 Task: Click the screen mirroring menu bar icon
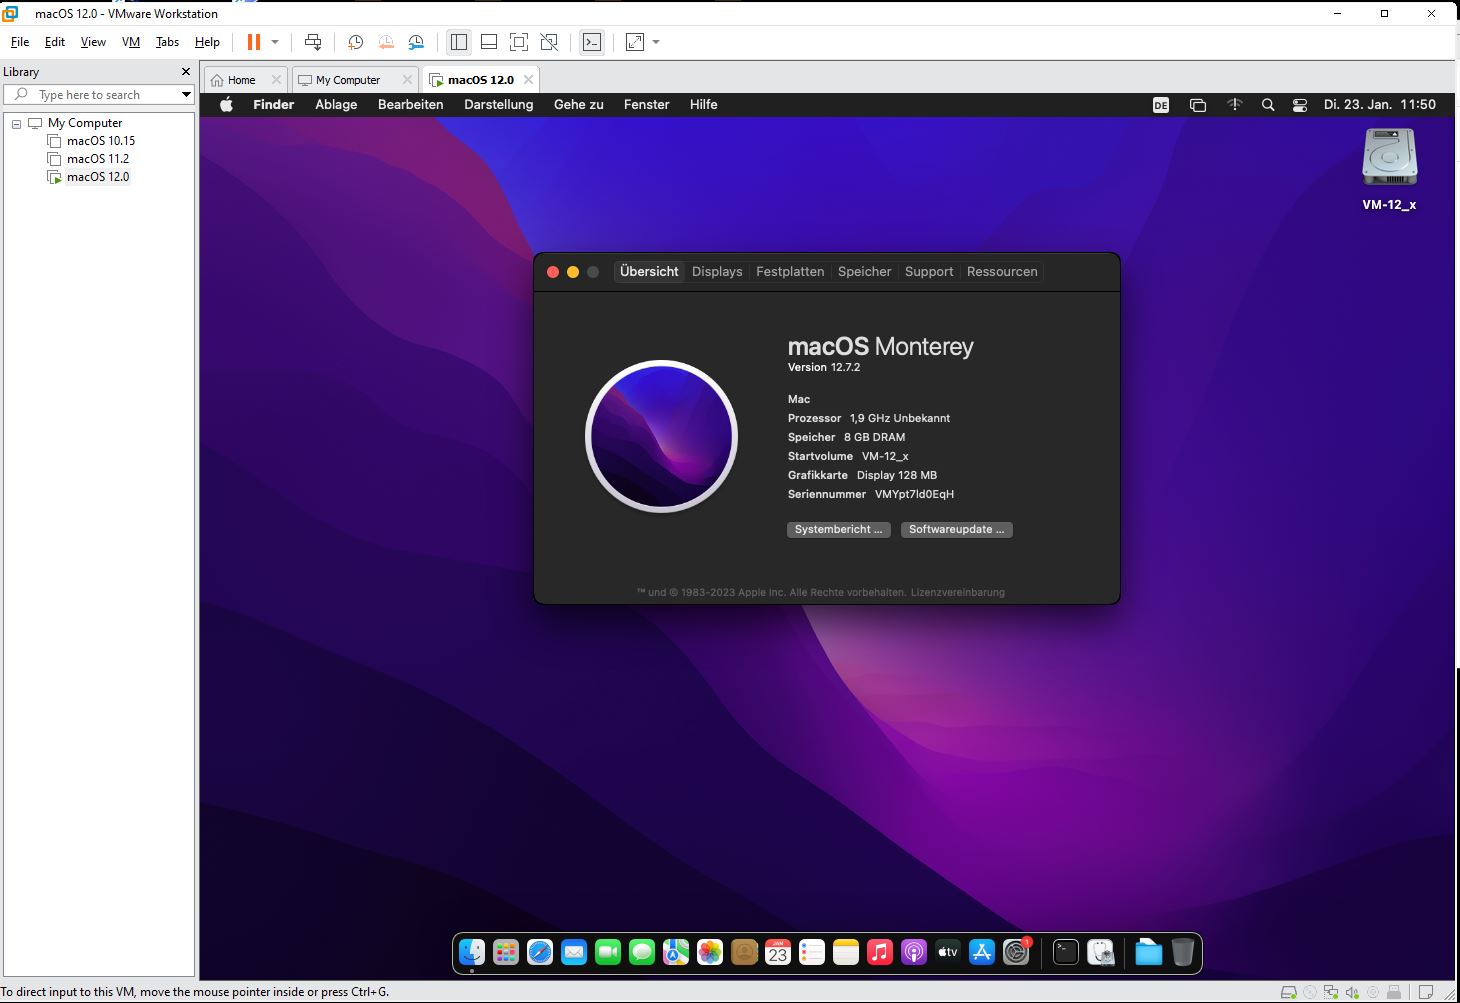point(1198,105)
